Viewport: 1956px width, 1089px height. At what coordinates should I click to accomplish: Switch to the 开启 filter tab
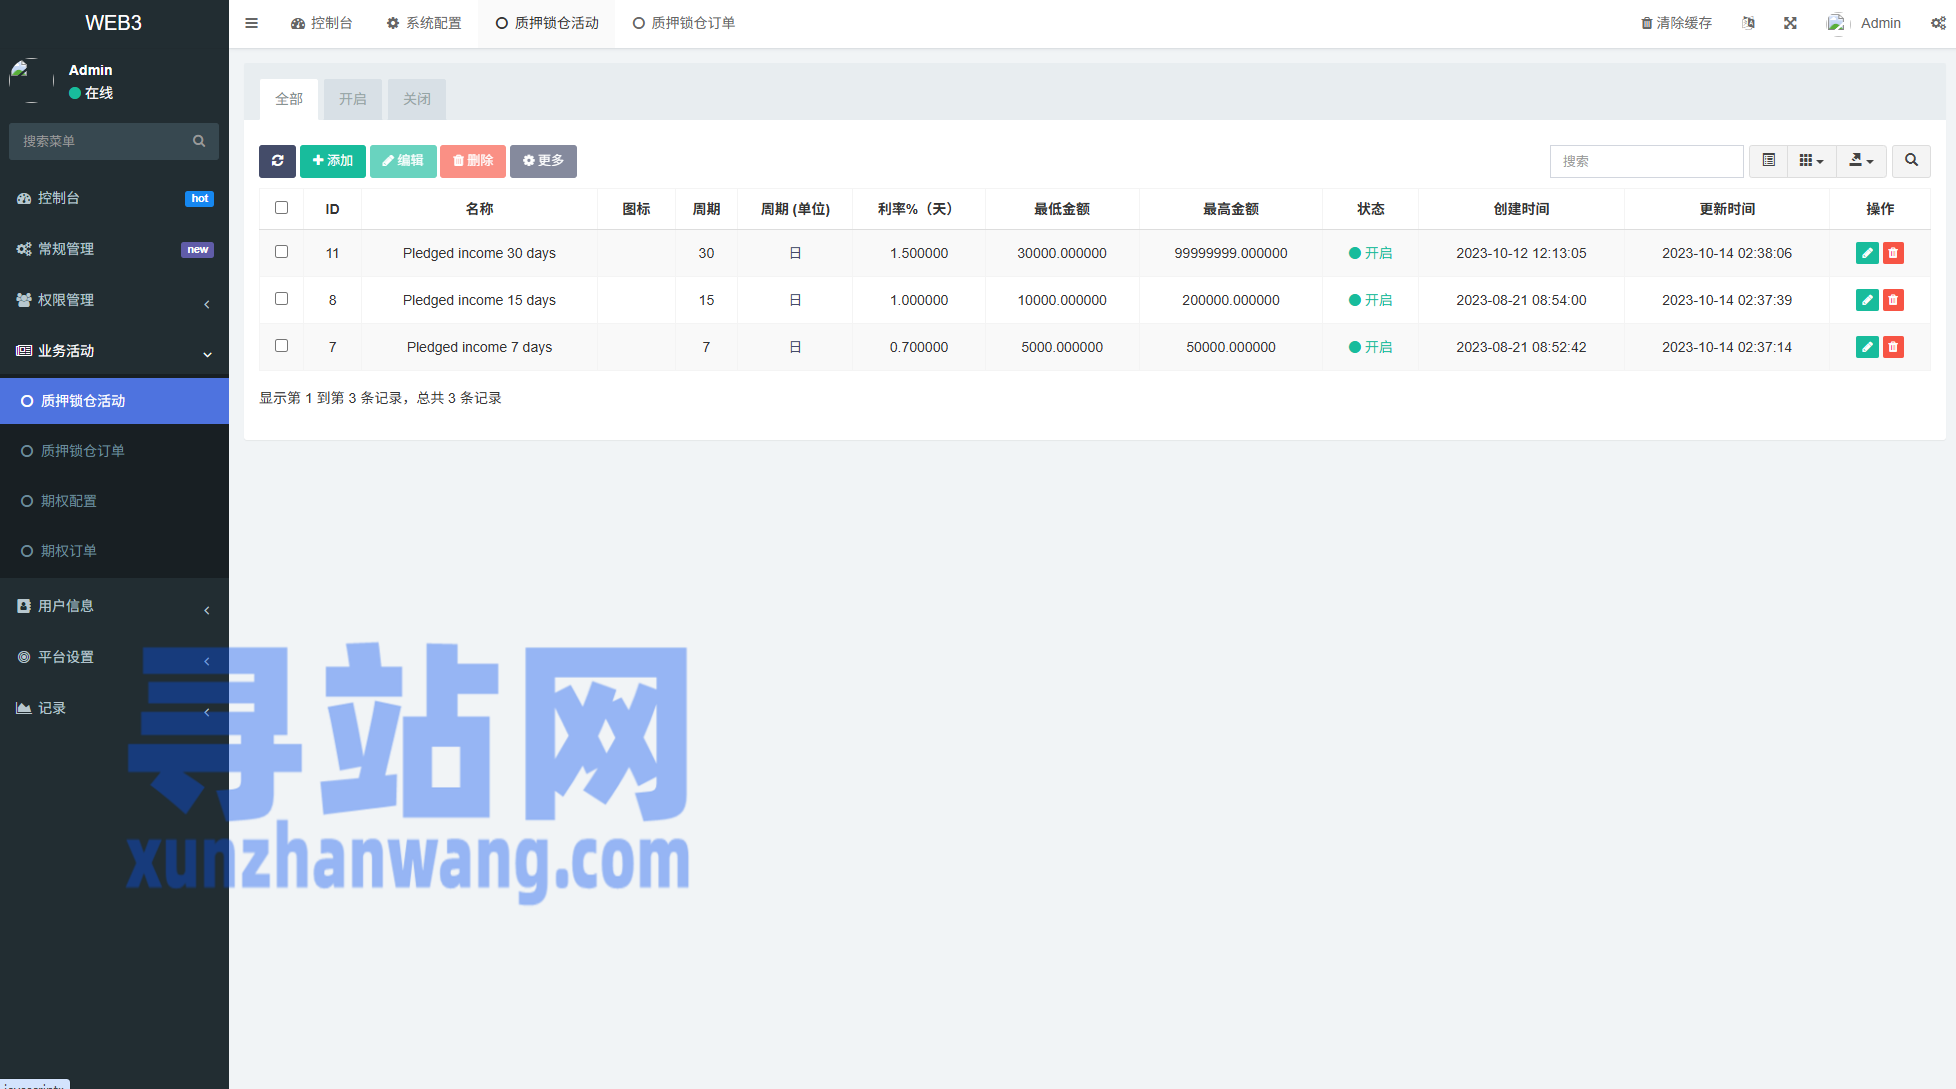pos(352,99)
